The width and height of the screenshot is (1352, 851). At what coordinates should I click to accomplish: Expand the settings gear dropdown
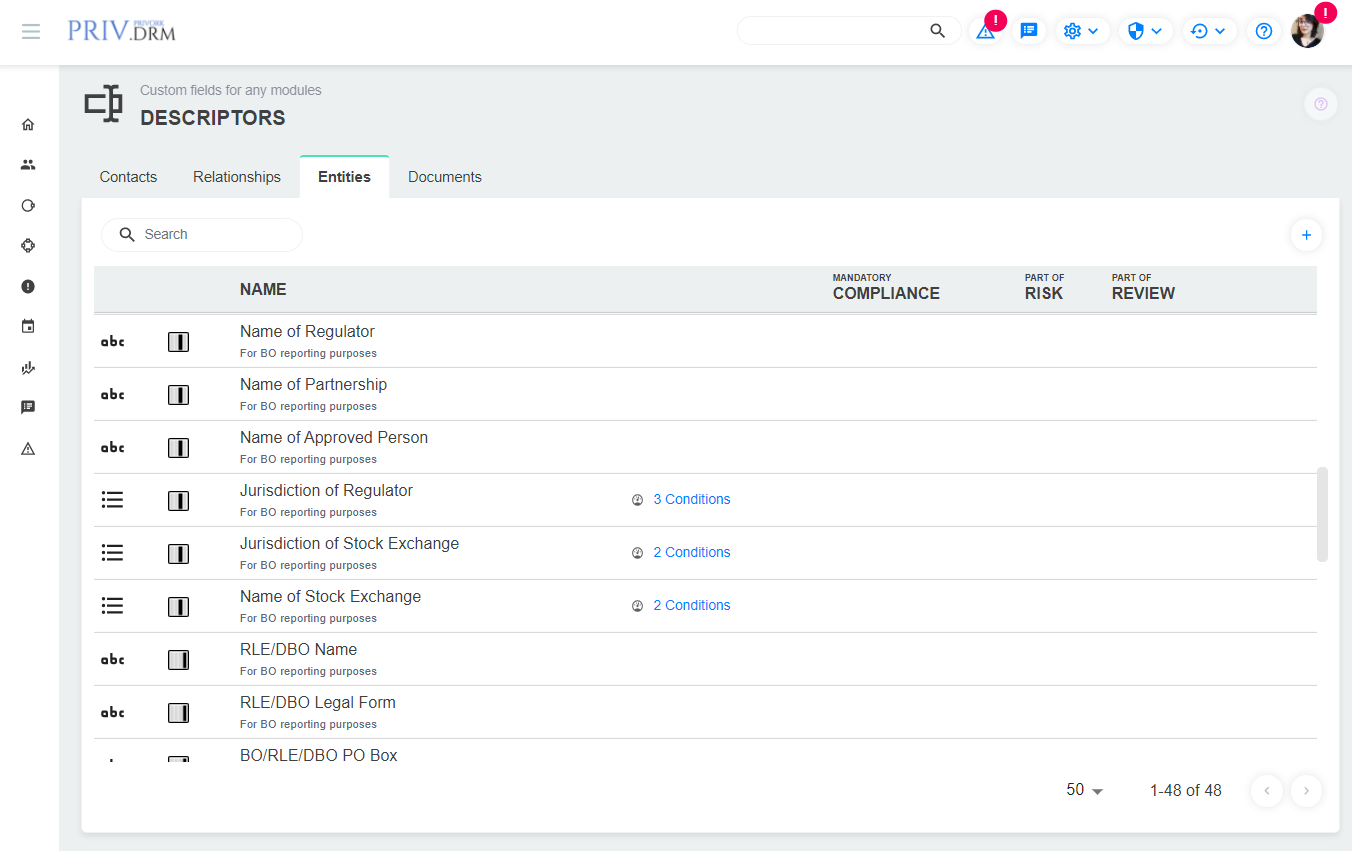tap(1082, 31)
